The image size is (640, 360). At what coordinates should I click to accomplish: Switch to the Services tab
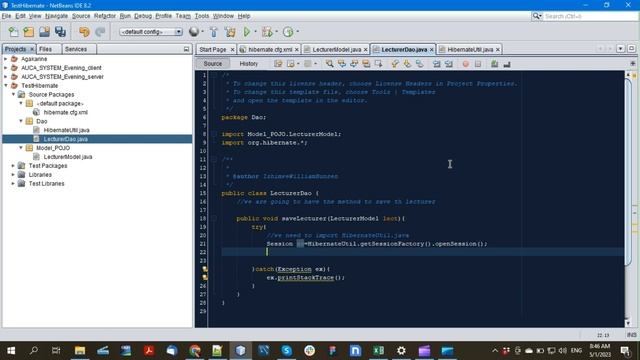coord(76,49)
